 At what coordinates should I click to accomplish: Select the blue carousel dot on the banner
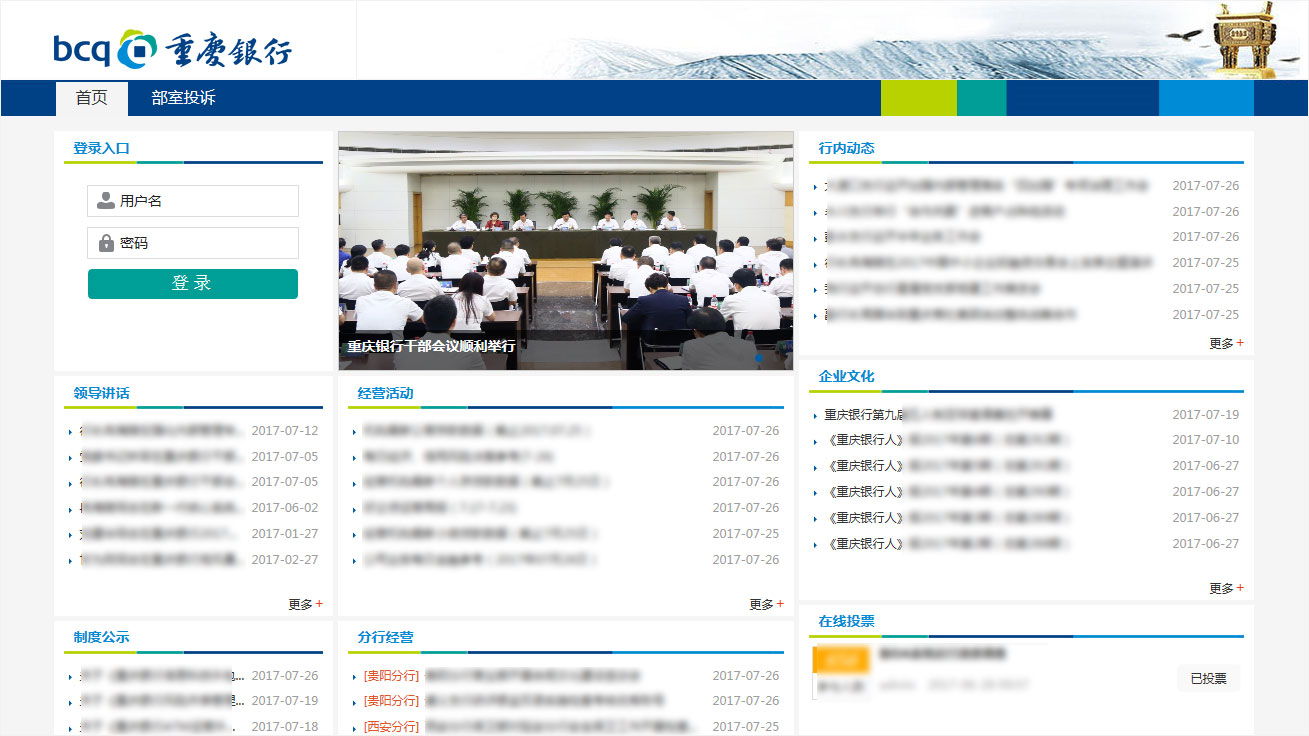(x=759, y=357)
